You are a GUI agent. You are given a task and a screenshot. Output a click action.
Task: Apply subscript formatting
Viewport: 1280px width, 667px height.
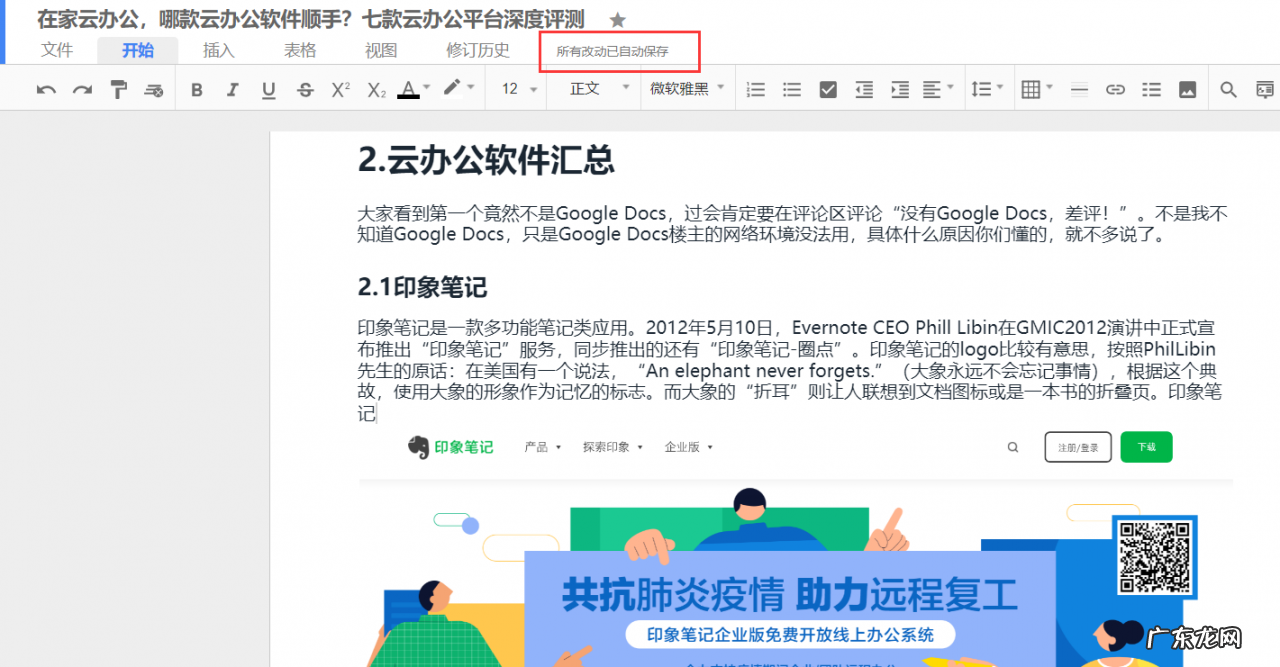(x=374, y=88)
